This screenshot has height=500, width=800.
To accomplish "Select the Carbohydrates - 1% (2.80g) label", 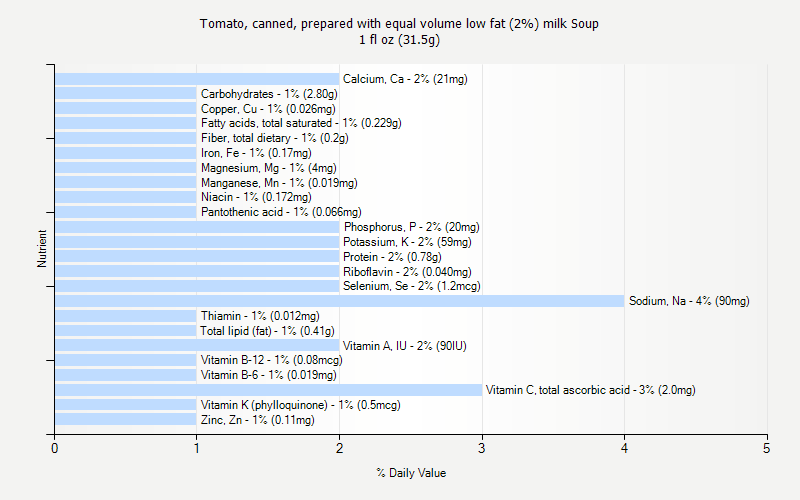I will pyautogui.click(x=269, y=94).
